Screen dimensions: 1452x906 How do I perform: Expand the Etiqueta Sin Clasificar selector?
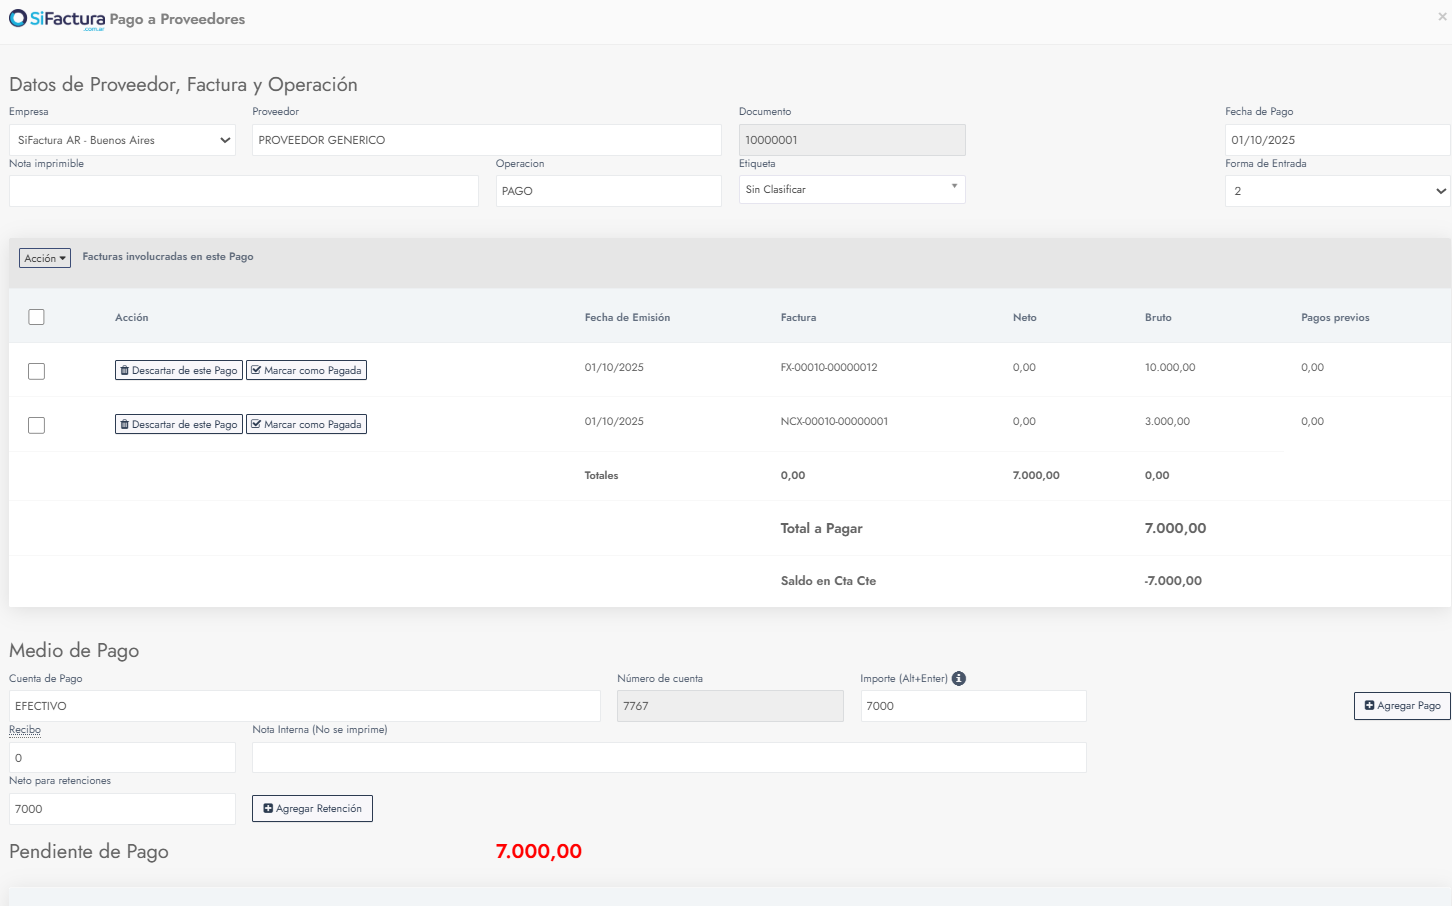click(x=852, y=189)
